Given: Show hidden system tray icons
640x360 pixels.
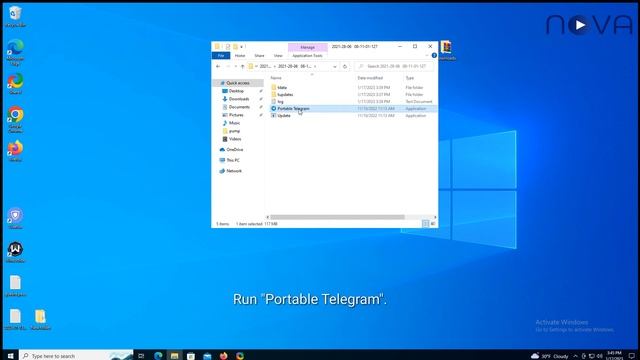Looking at the screenshot, I should pos(576,356).
